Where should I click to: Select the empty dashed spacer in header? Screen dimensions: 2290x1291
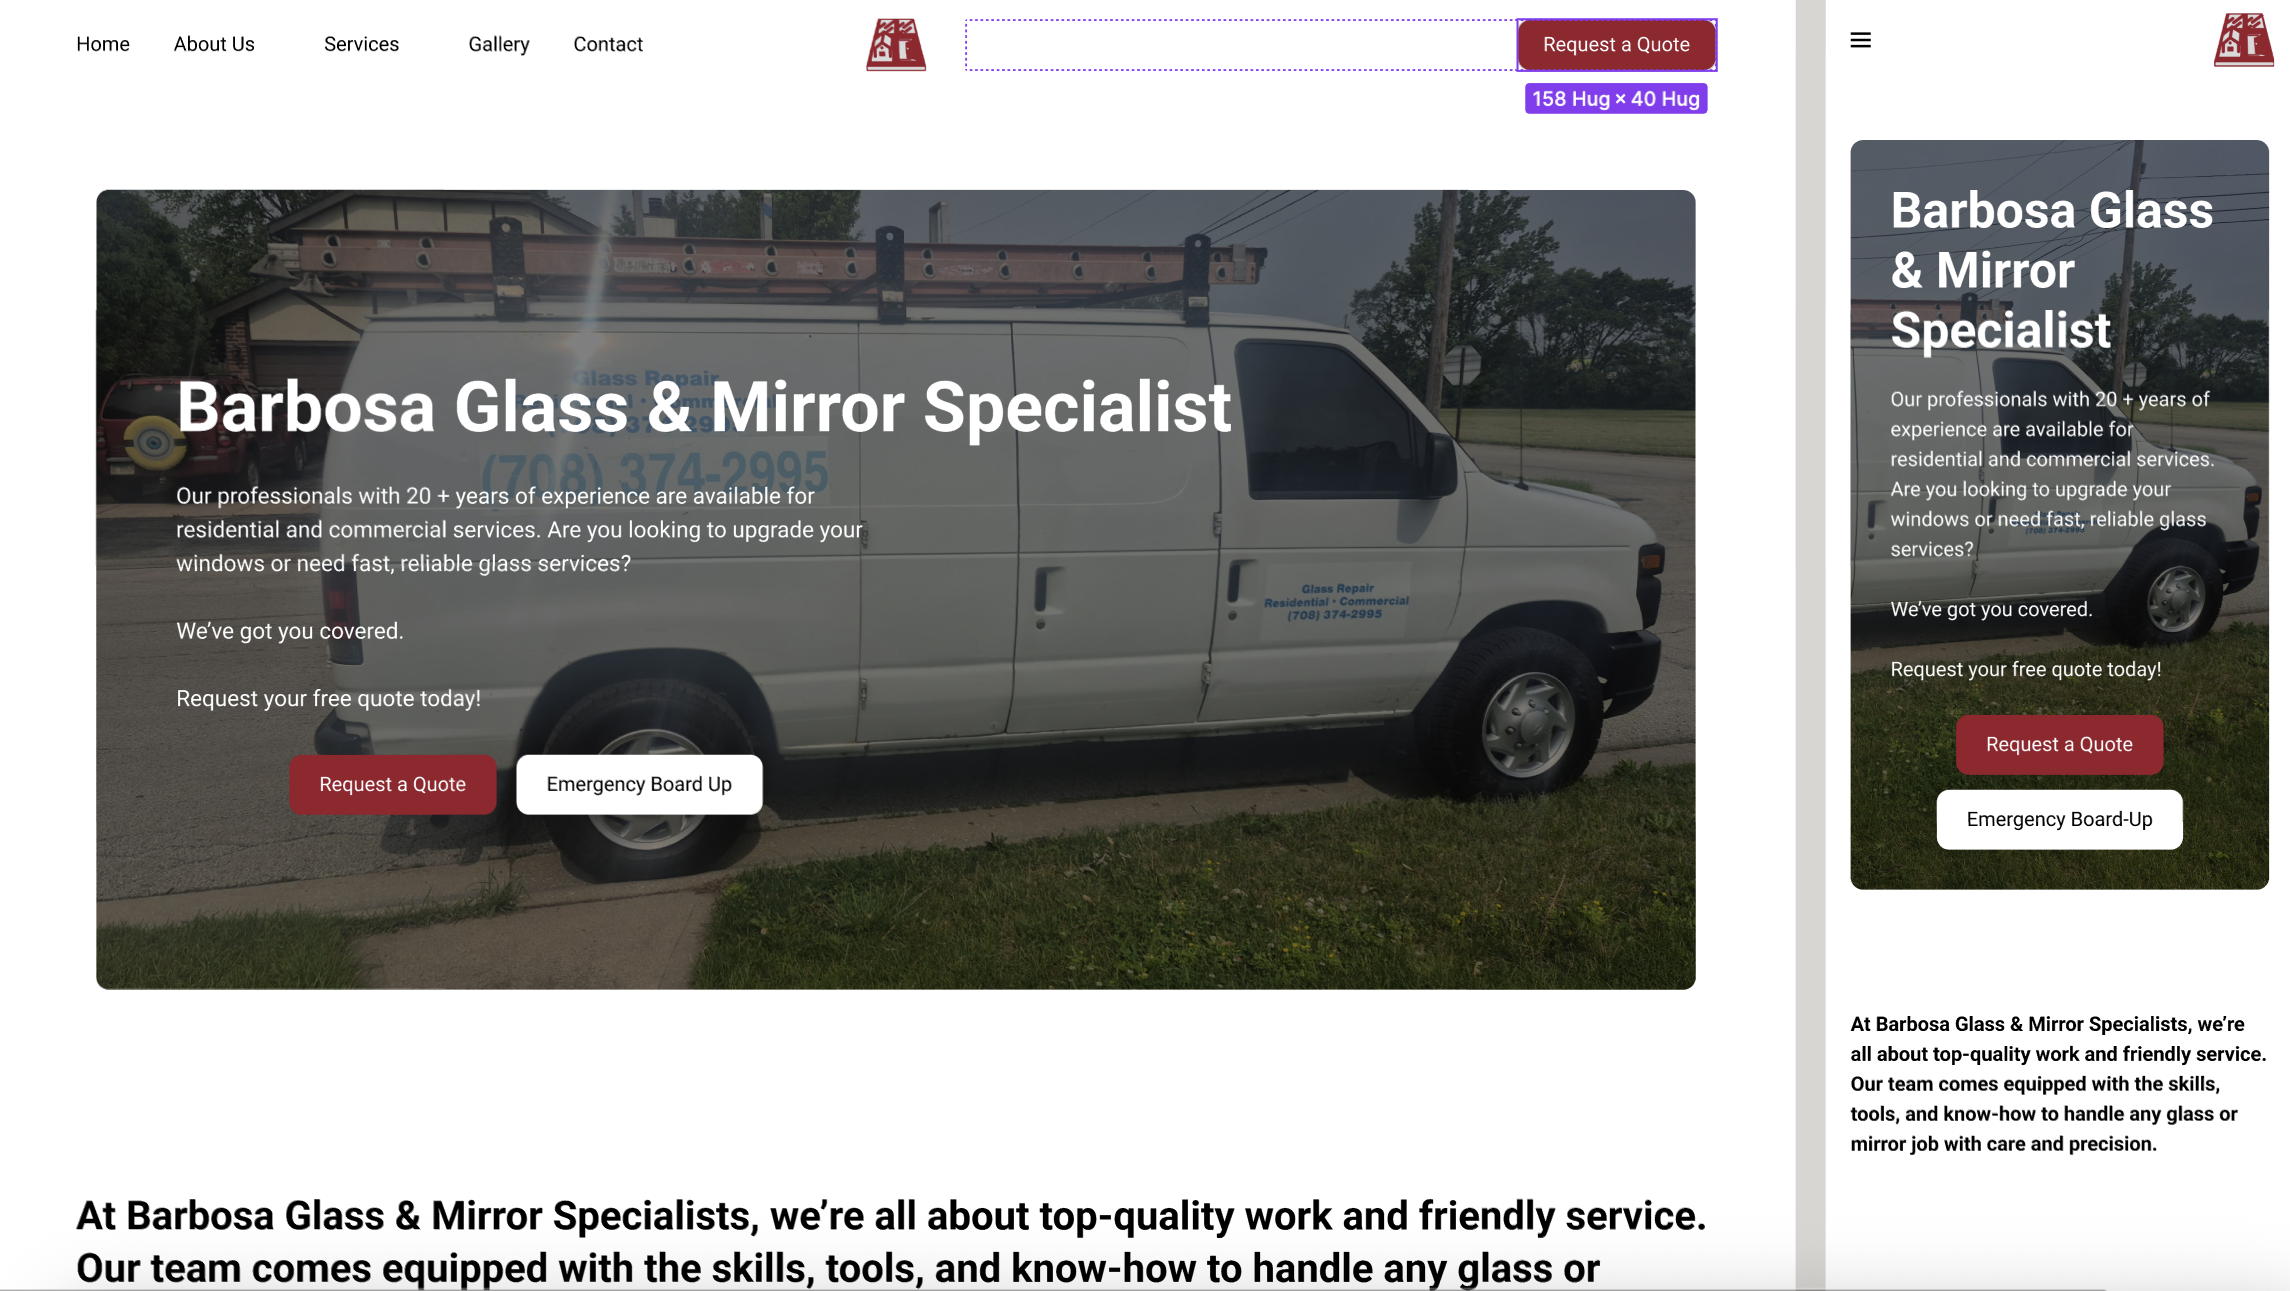(x=1240, y=45)
